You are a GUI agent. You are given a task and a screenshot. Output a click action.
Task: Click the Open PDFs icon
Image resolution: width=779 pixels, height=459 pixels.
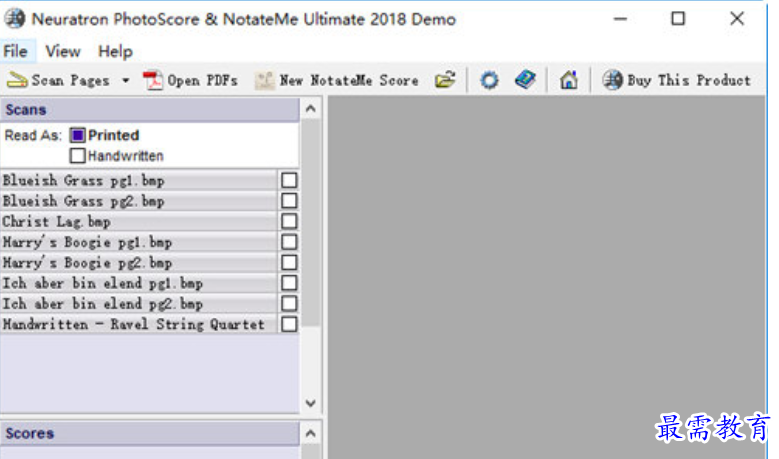(153, 80)
